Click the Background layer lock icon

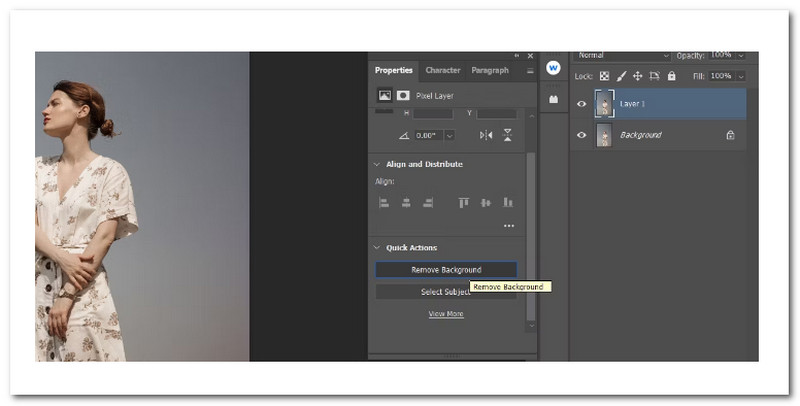730,135
